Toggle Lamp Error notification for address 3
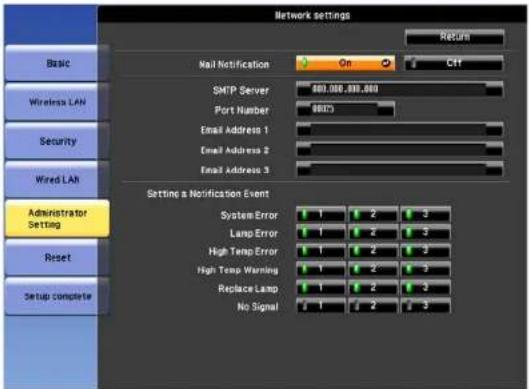This screenshot has width=529, height=389. (425, 232)
